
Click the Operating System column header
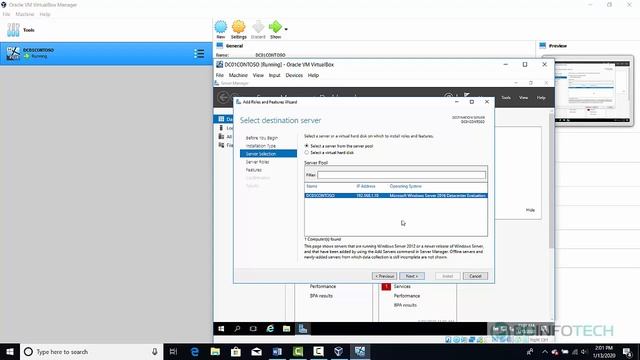[405, 186]
